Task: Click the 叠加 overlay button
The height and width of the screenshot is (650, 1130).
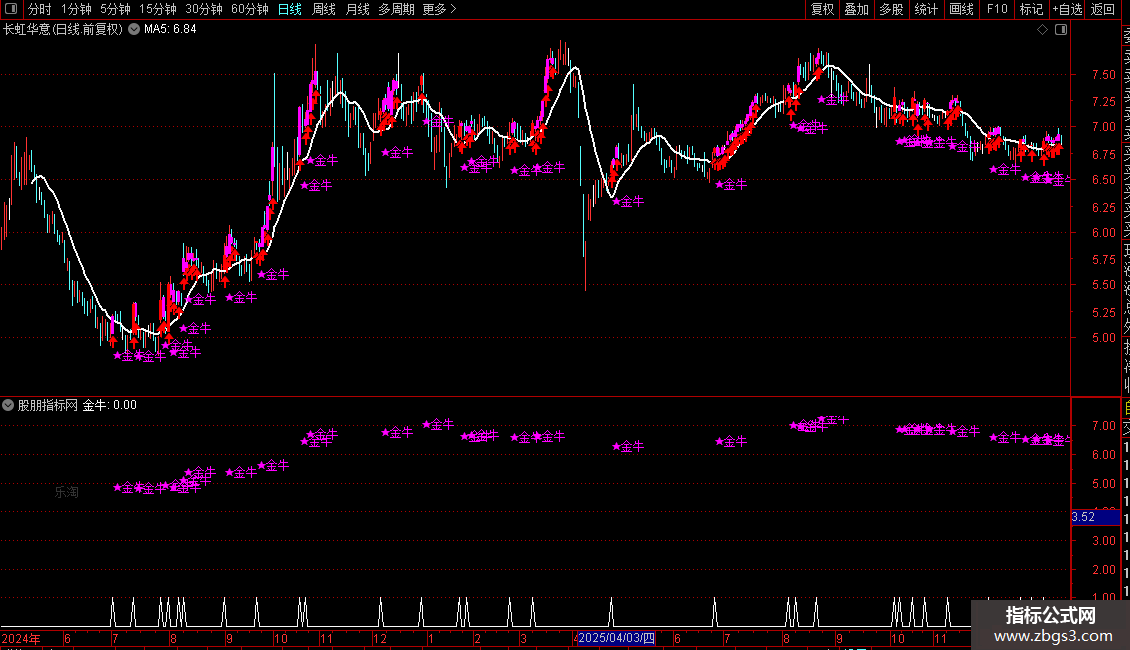Action: 857,9
